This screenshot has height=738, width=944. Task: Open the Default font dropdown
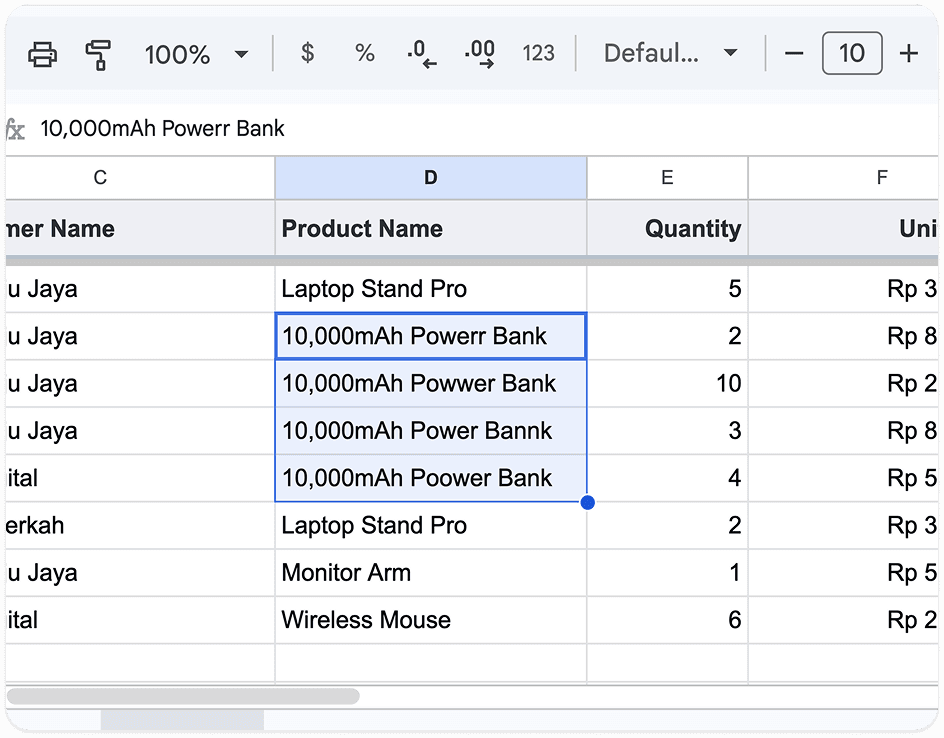[x=670, y=54]
